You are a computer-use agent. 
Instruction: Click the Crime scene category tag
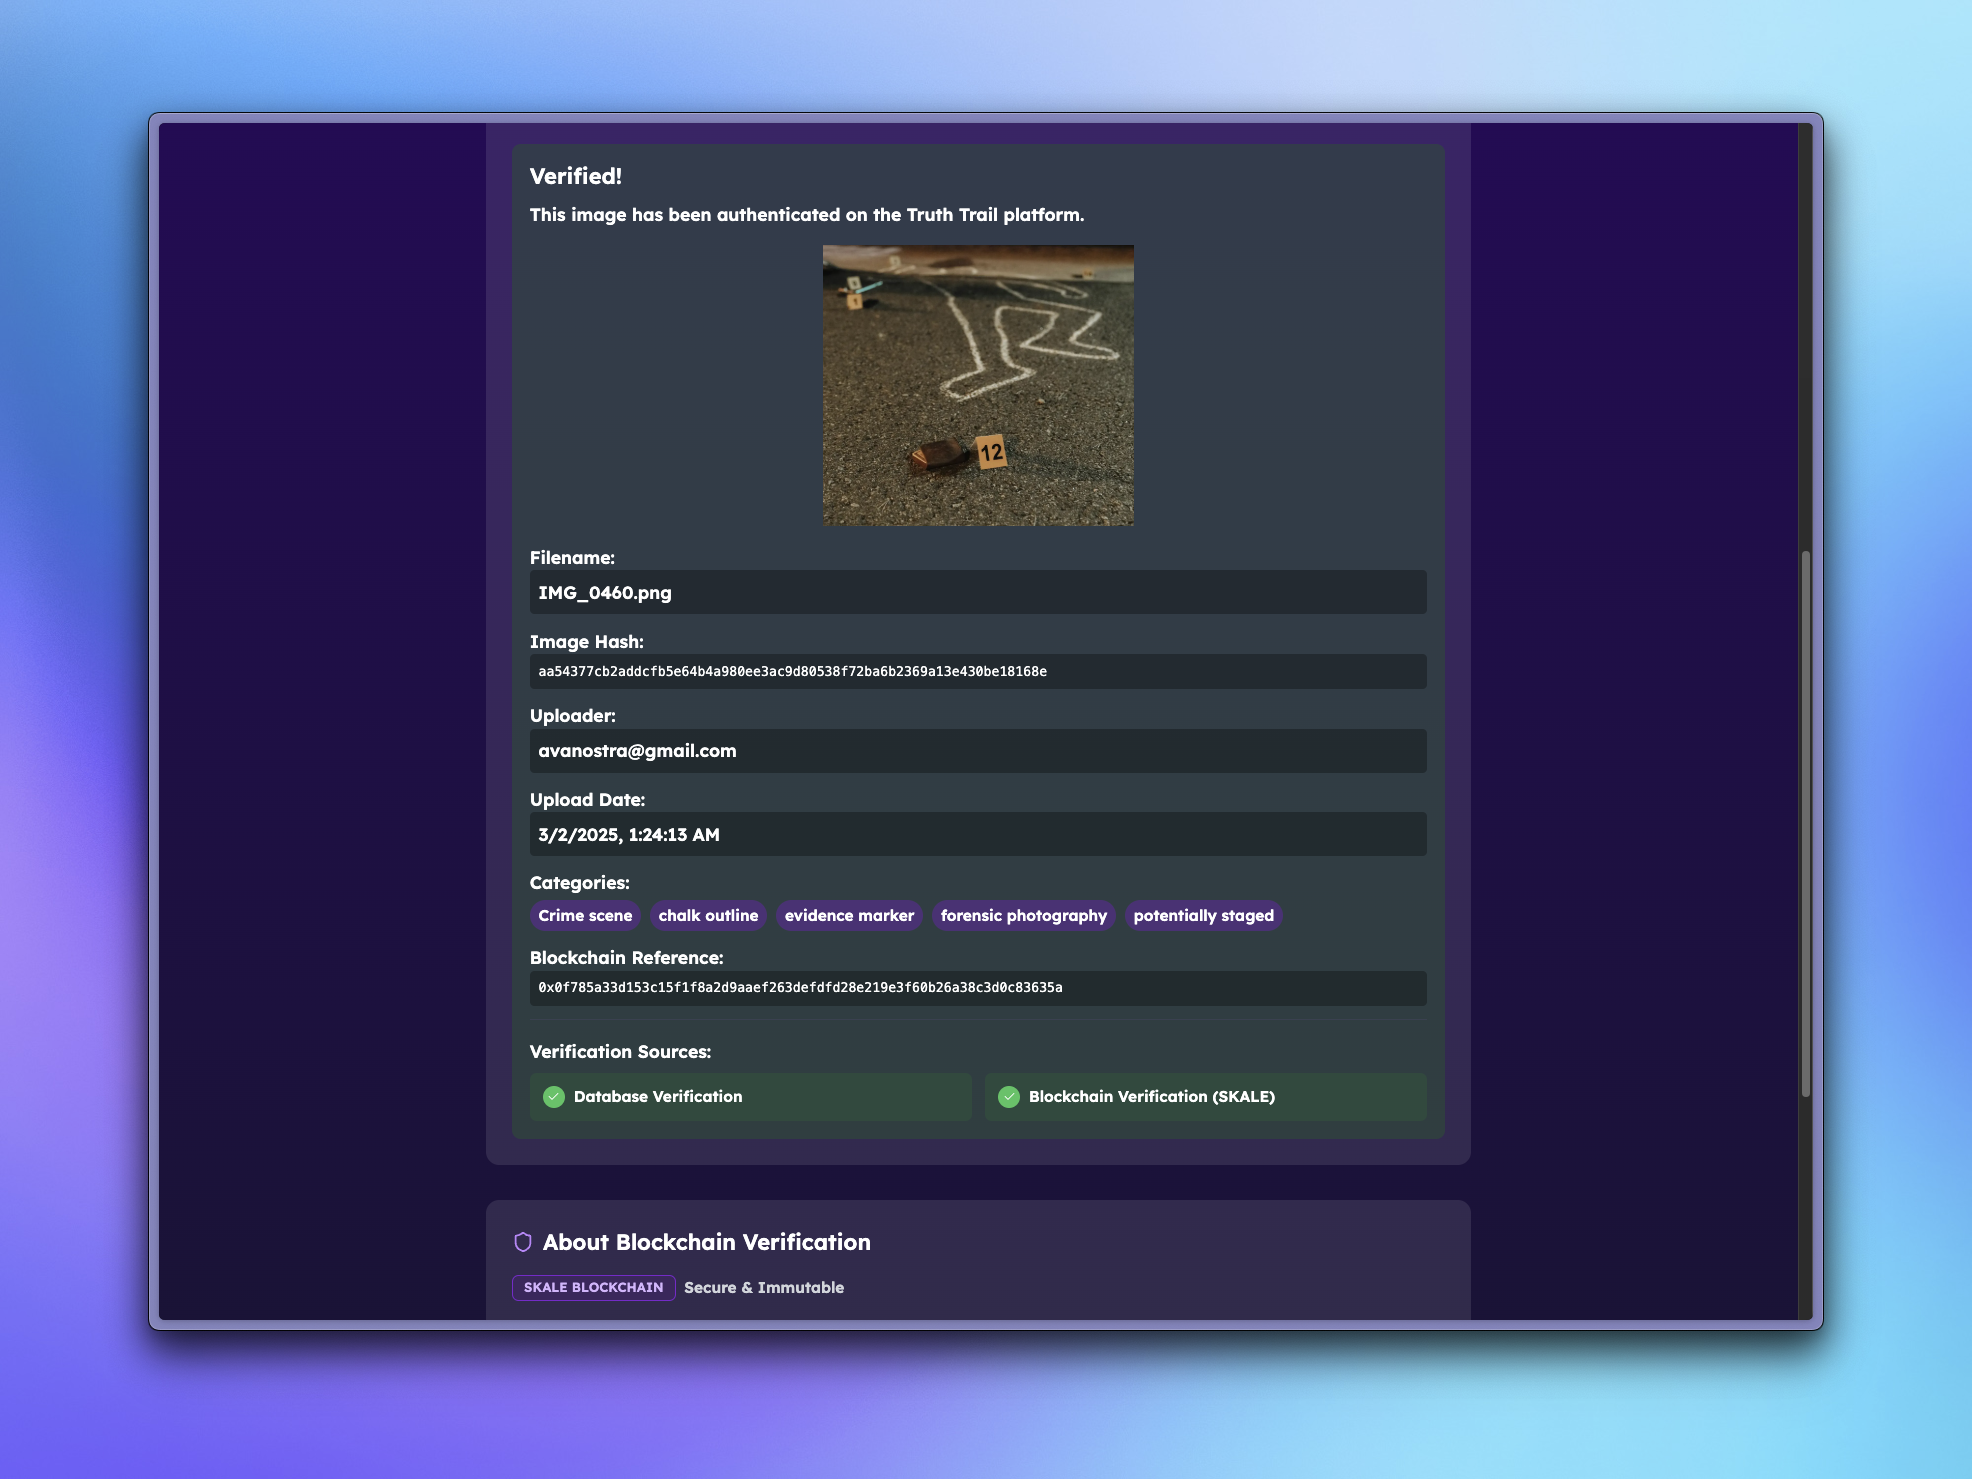[585, 916]
